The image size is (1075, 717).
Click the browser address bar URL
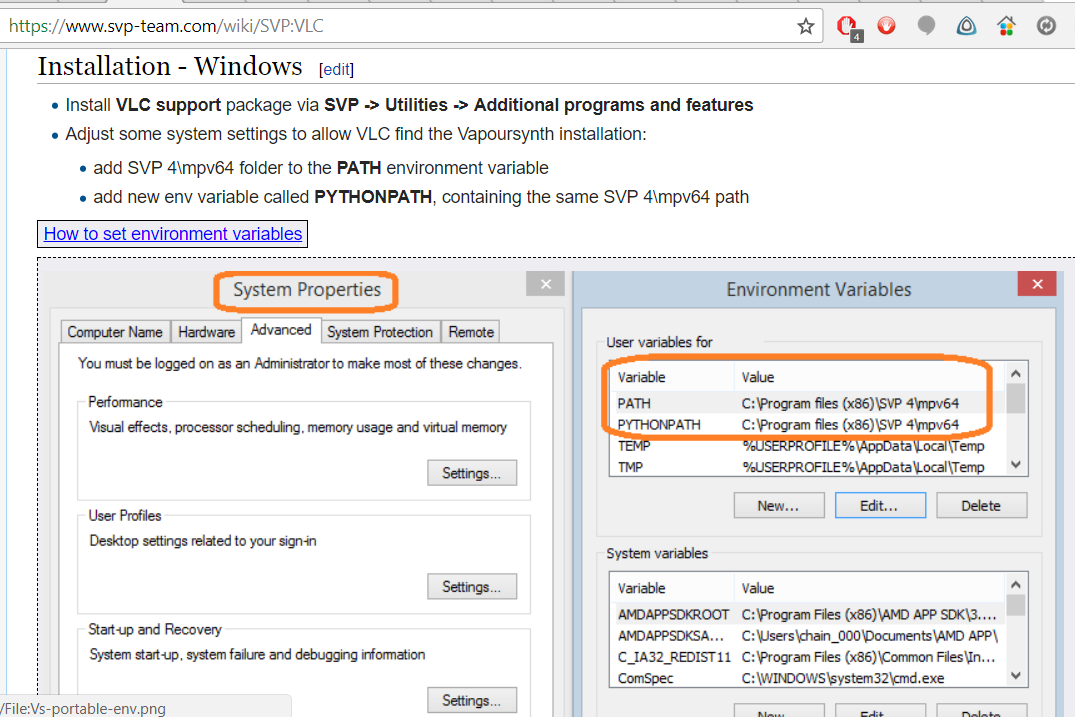[x=300, y=26]
